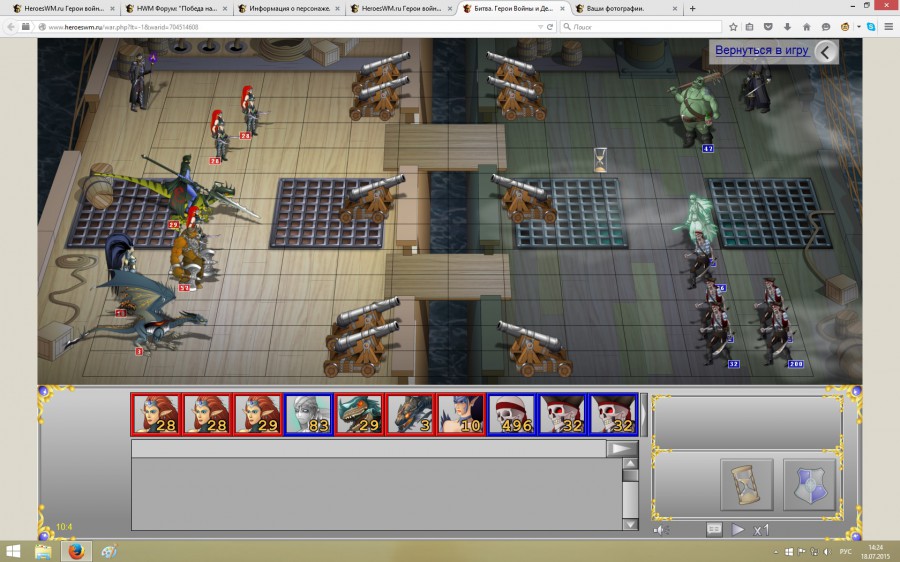This screenshot has width=900, height=562.
Task: Click the "Вернуться в игру" link
Action: (x=762, y=50)
